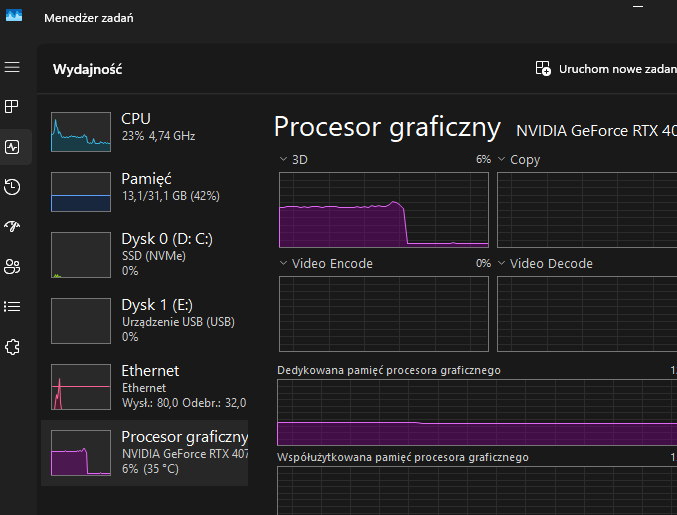Open the App history page icon
Viewport: 677px width, 515px height.
[x=12, y=186]
